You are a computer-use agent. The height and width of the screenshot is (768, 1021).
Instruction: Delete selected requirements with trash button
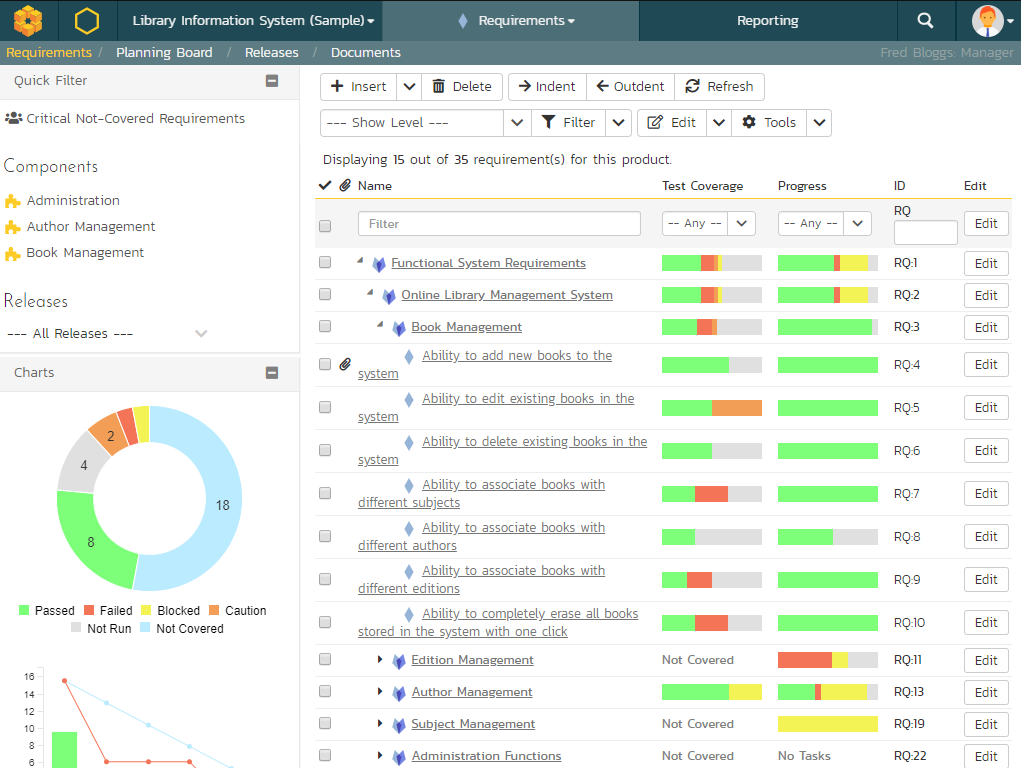(462, 87)
